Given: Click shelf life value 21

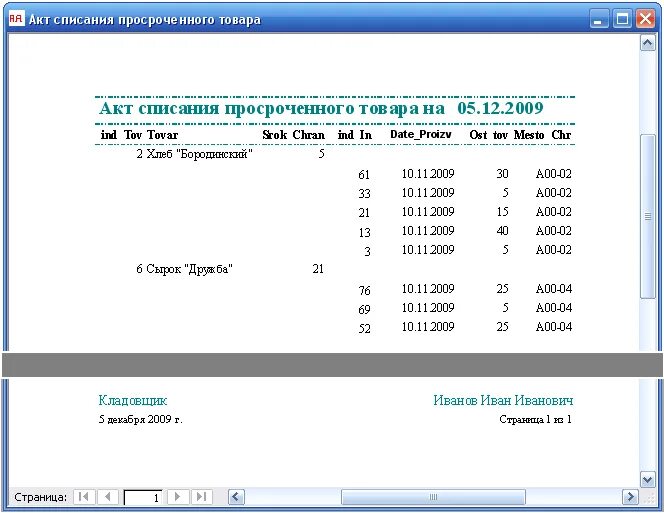Looking at the screenshot, I should (318, 269).
